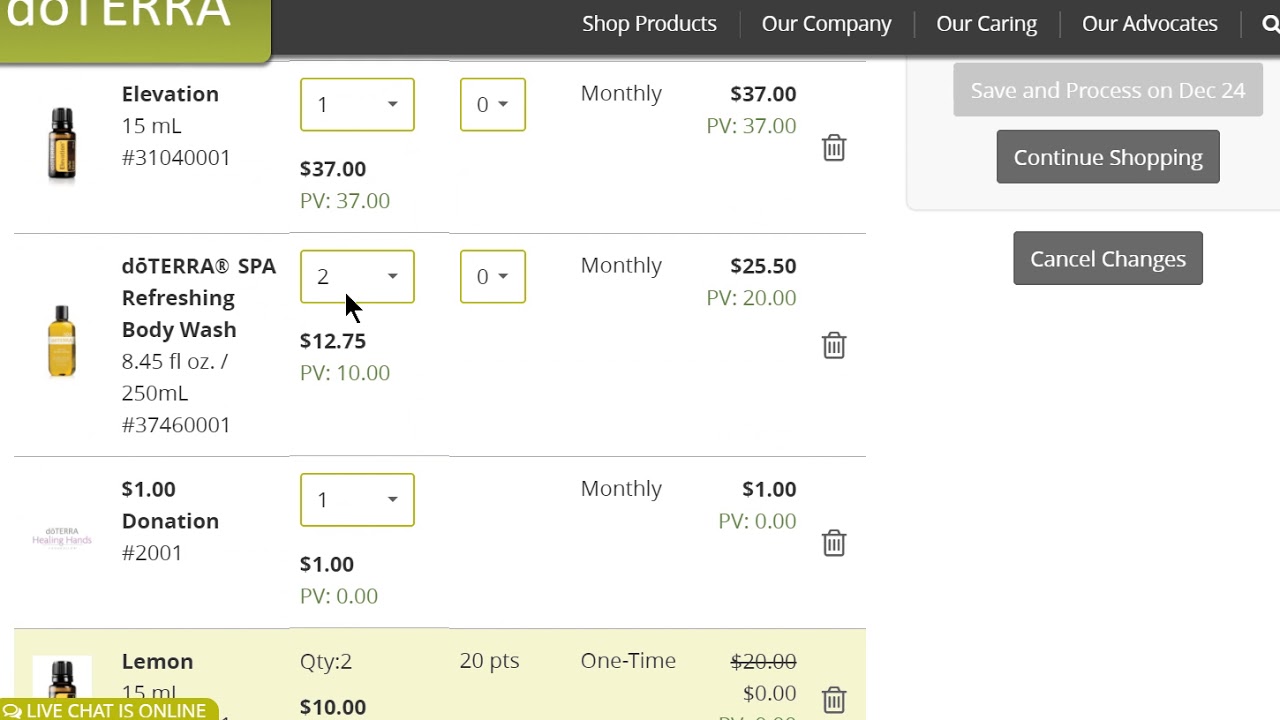
Task: Remove the SPA Refreshing Body Wash item
Action: (834, 345)
